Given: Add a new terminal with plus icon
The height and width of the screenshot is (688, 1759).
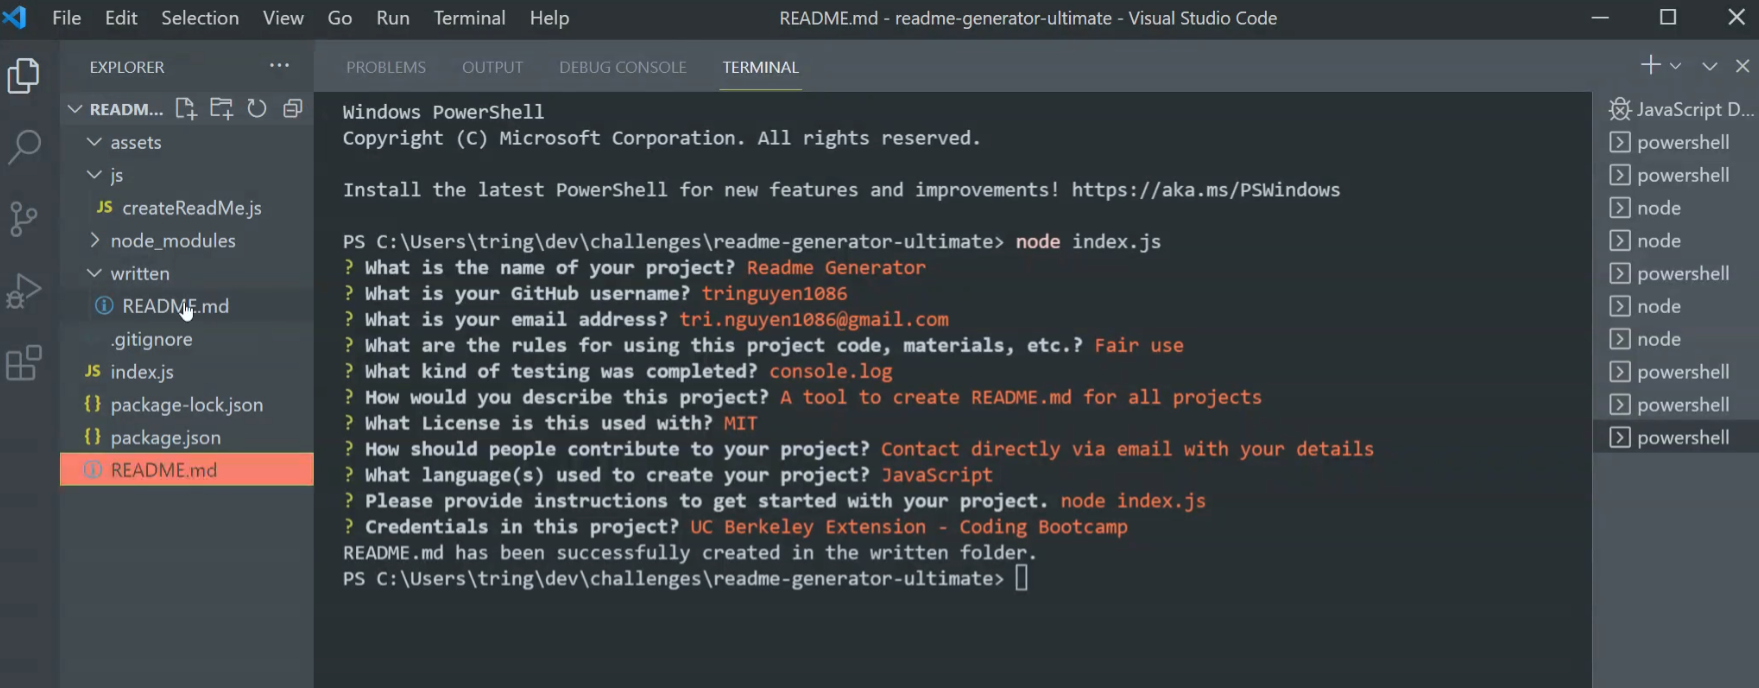Looking at the screenshot, I should point(1650,65).
